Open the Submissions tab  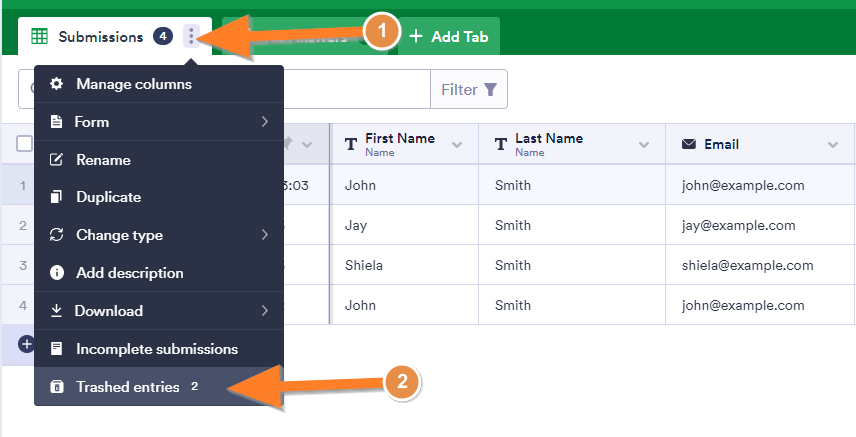point(100,37)
